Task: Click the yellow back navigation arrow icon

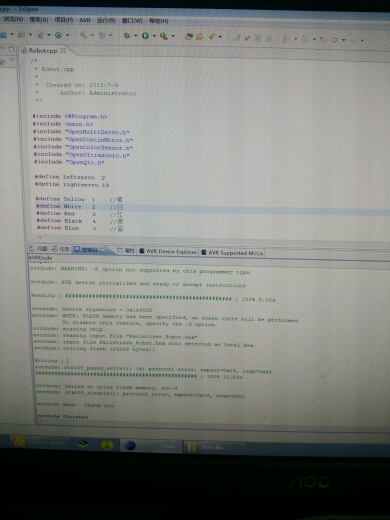Action: (x=335, y=40)
